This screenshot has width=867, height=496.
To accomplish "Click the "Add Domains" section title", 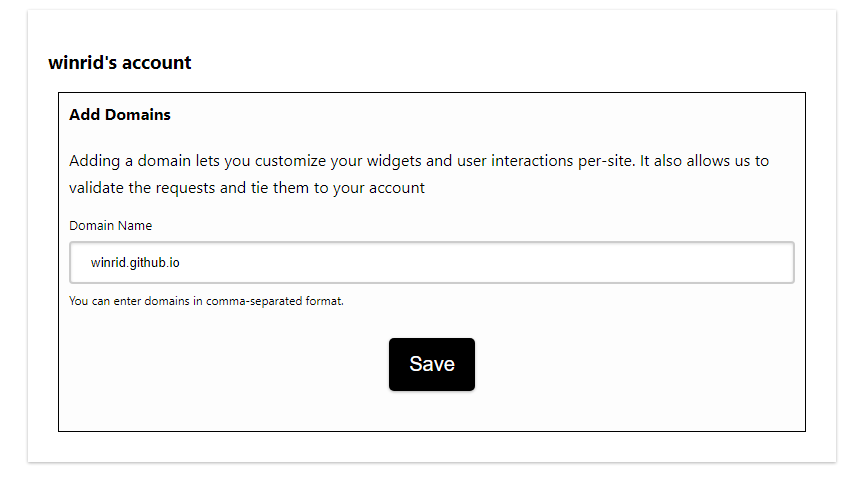I will pyautogui.click(x=120, y=115).
